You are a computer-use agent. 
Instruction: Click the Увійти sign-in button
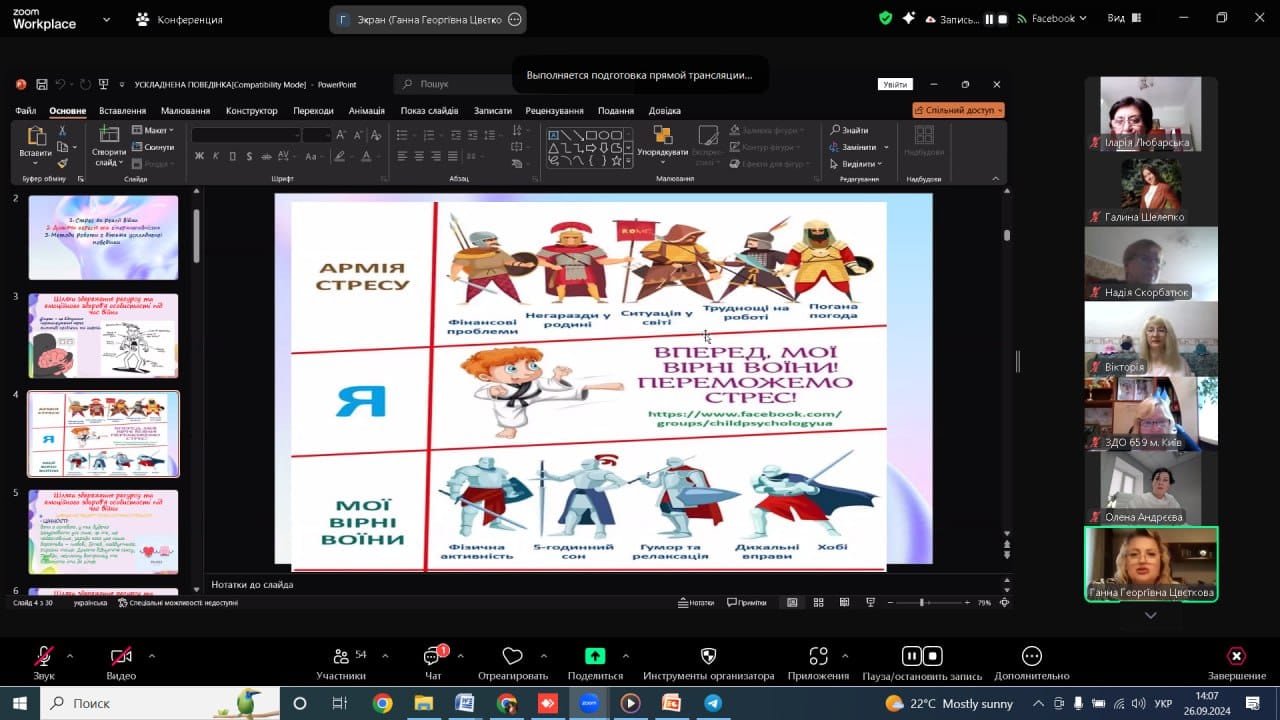tap(895, 84)
